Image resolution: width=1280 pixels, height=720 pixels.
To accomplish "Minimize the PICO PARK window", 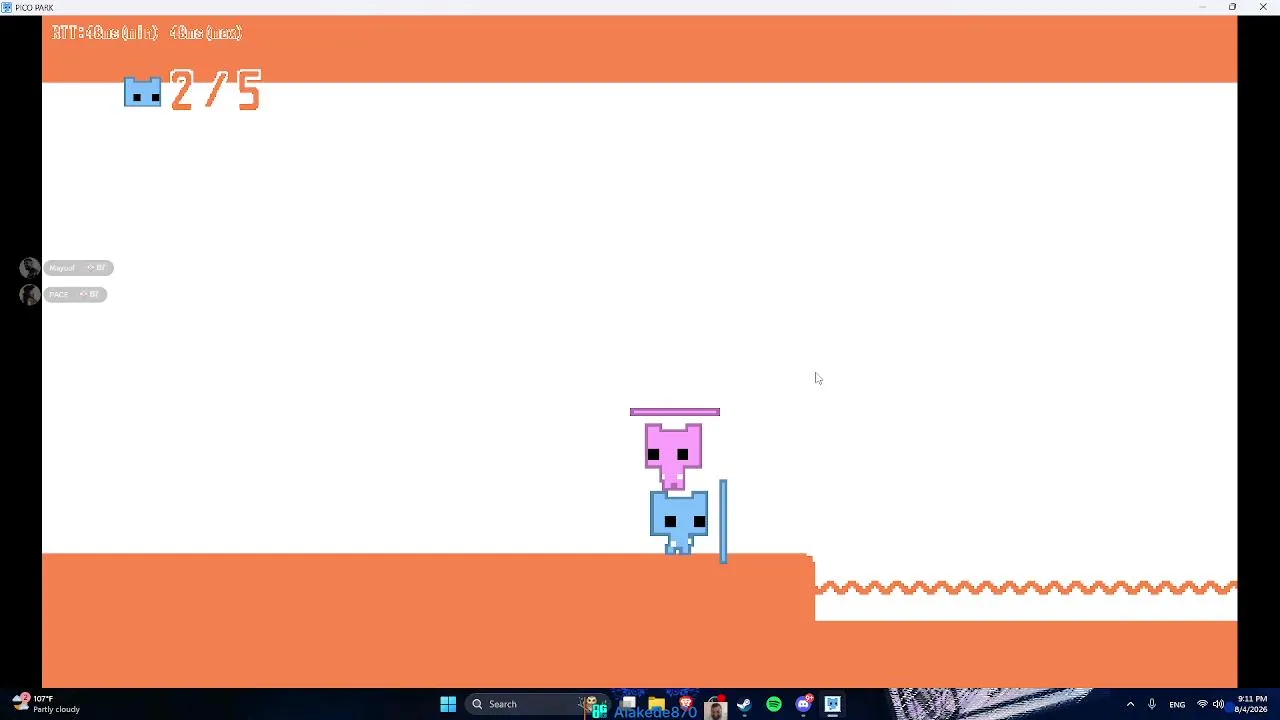I will (x=1202, y=7).
